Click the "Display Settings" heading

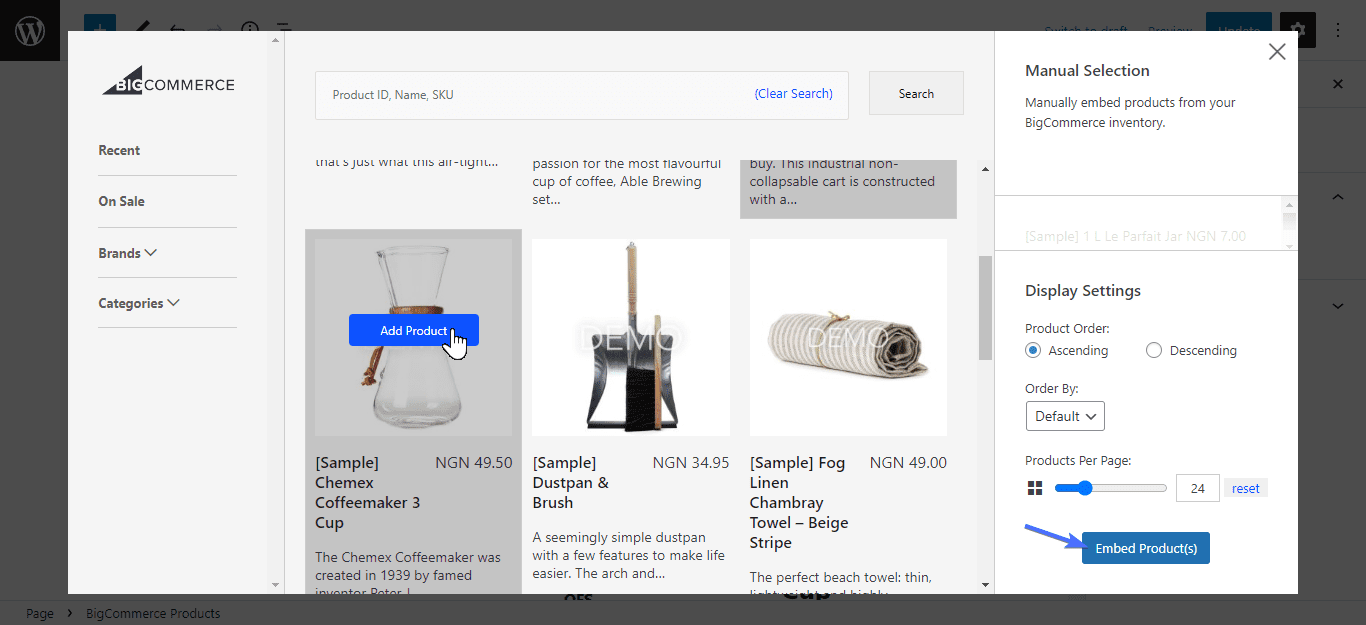[x=1083, y=291]
